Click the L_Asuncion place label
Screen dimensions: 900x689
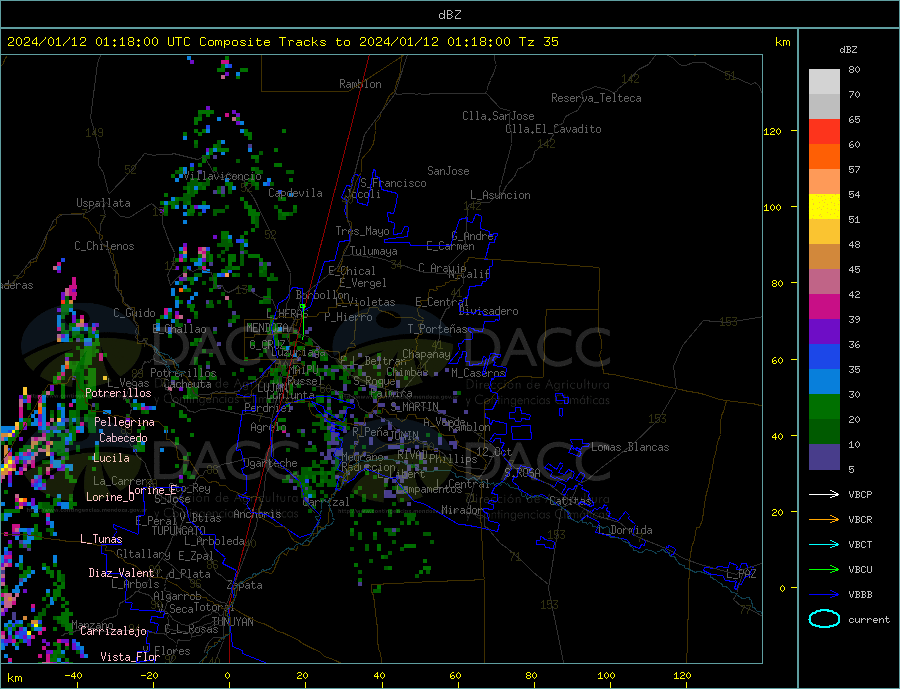point(501,195)
